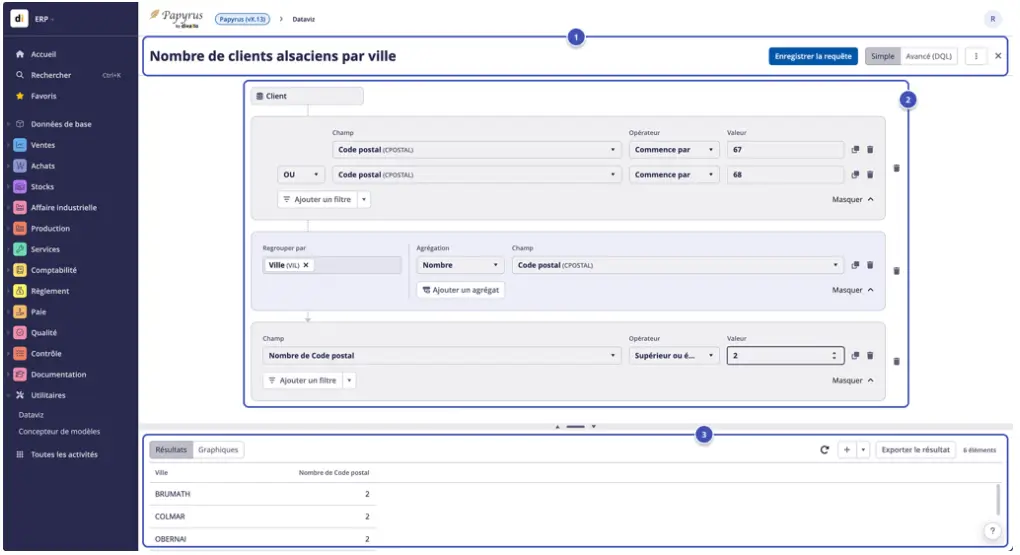Click Enregistrer la requête button

click(x=813, y=57)
